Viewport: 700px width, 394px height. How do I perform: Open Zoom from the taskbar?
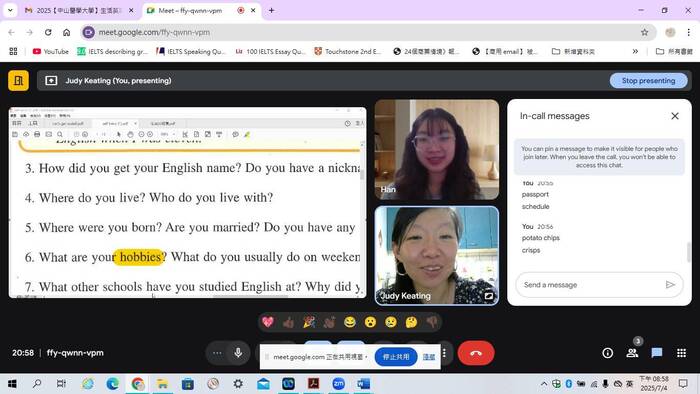coord(338,384)
